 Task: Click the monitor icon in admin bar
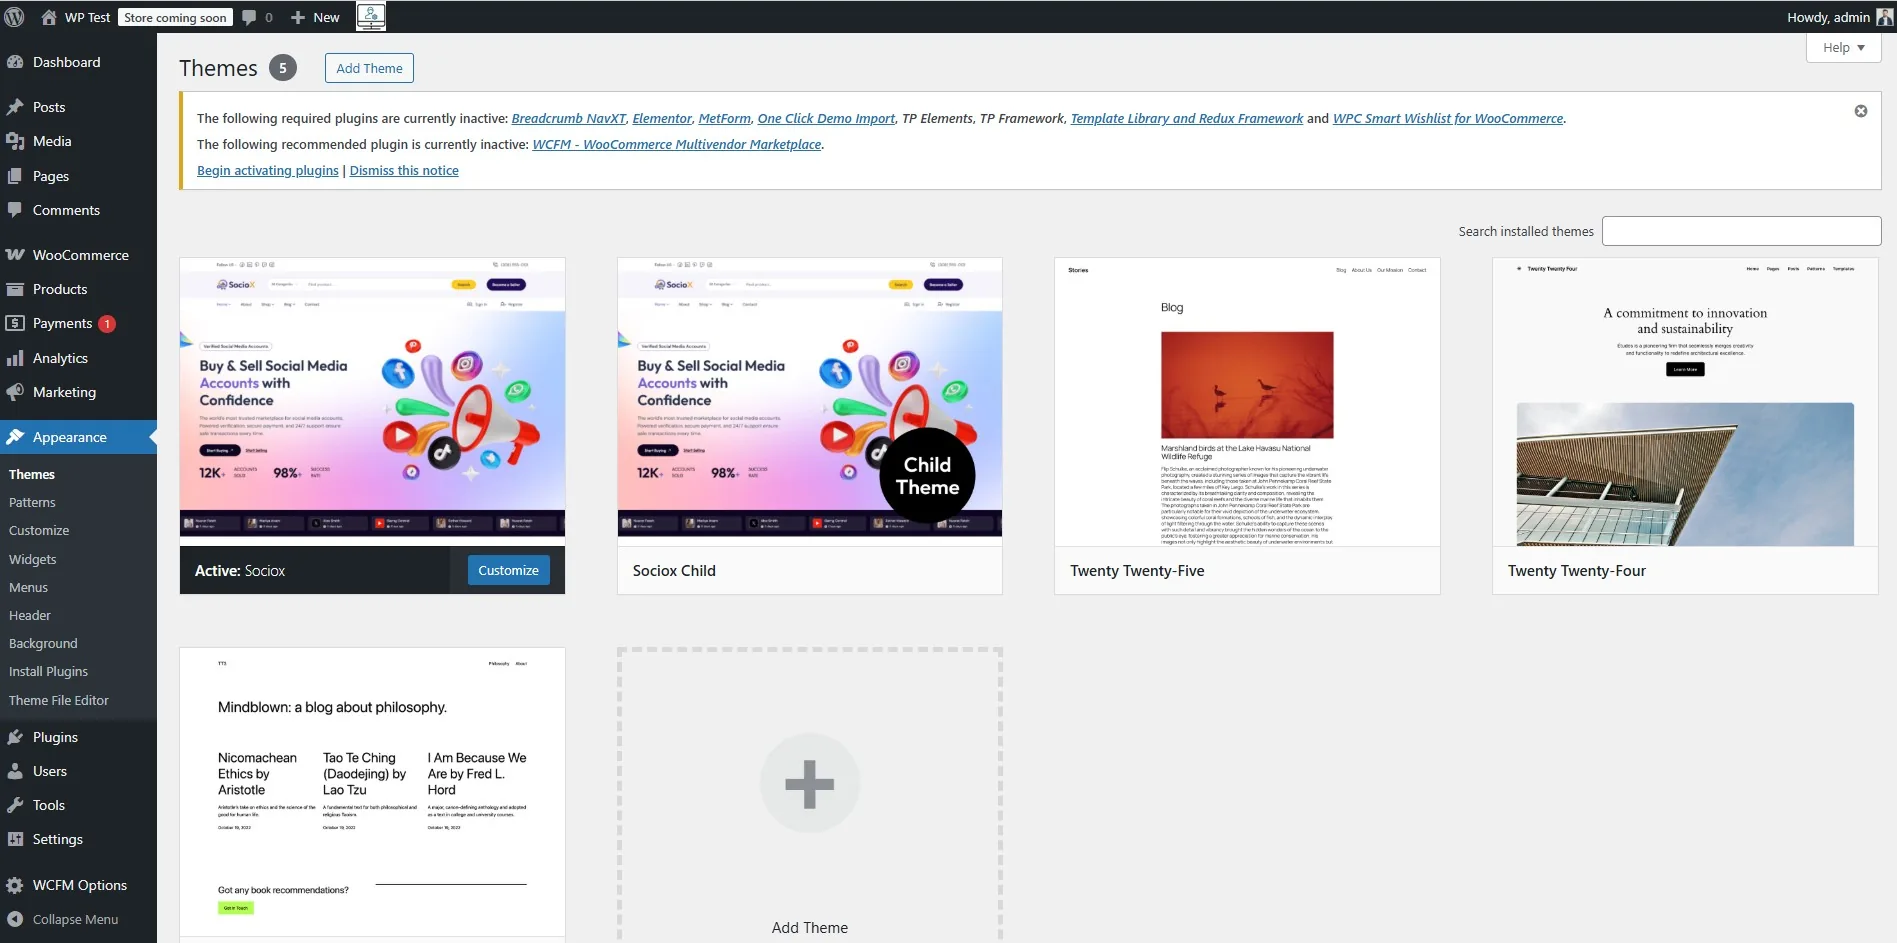(x=371, y=16)
